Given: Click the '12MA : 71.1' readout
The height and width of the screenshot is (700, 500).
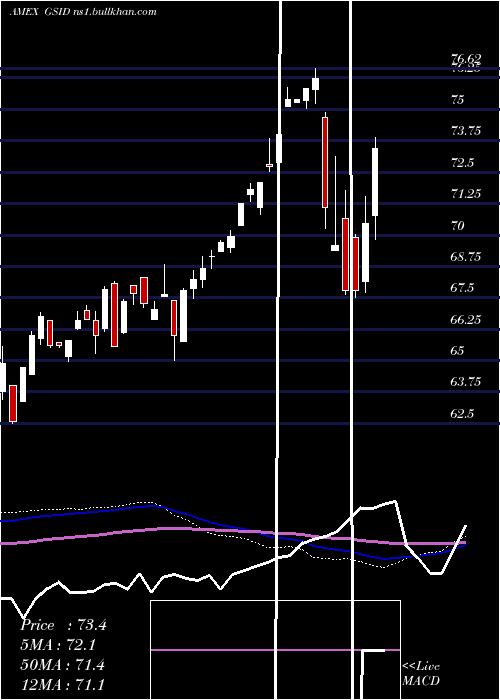Looking at the screenshot, I should 62,684.
